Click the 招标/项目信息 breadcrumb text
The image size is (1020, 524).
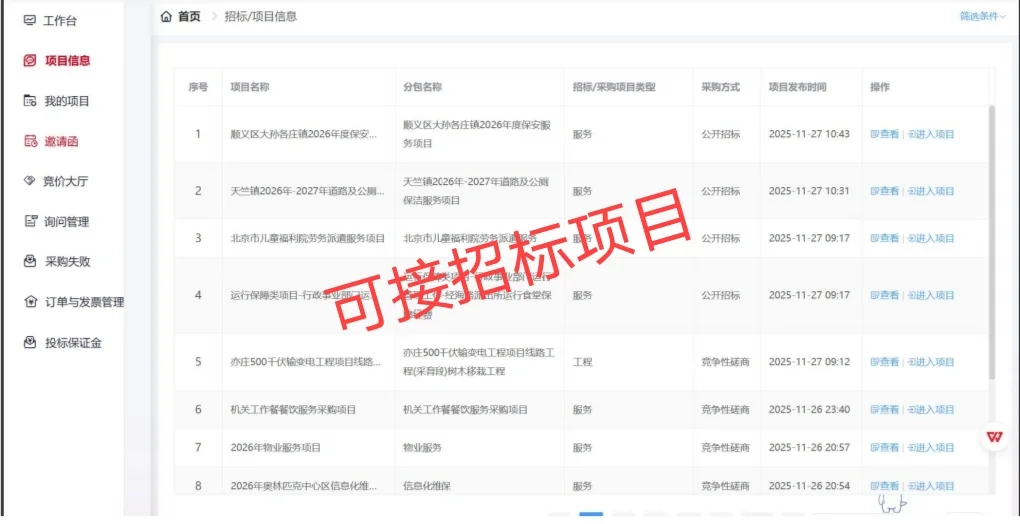click(261, 16)
